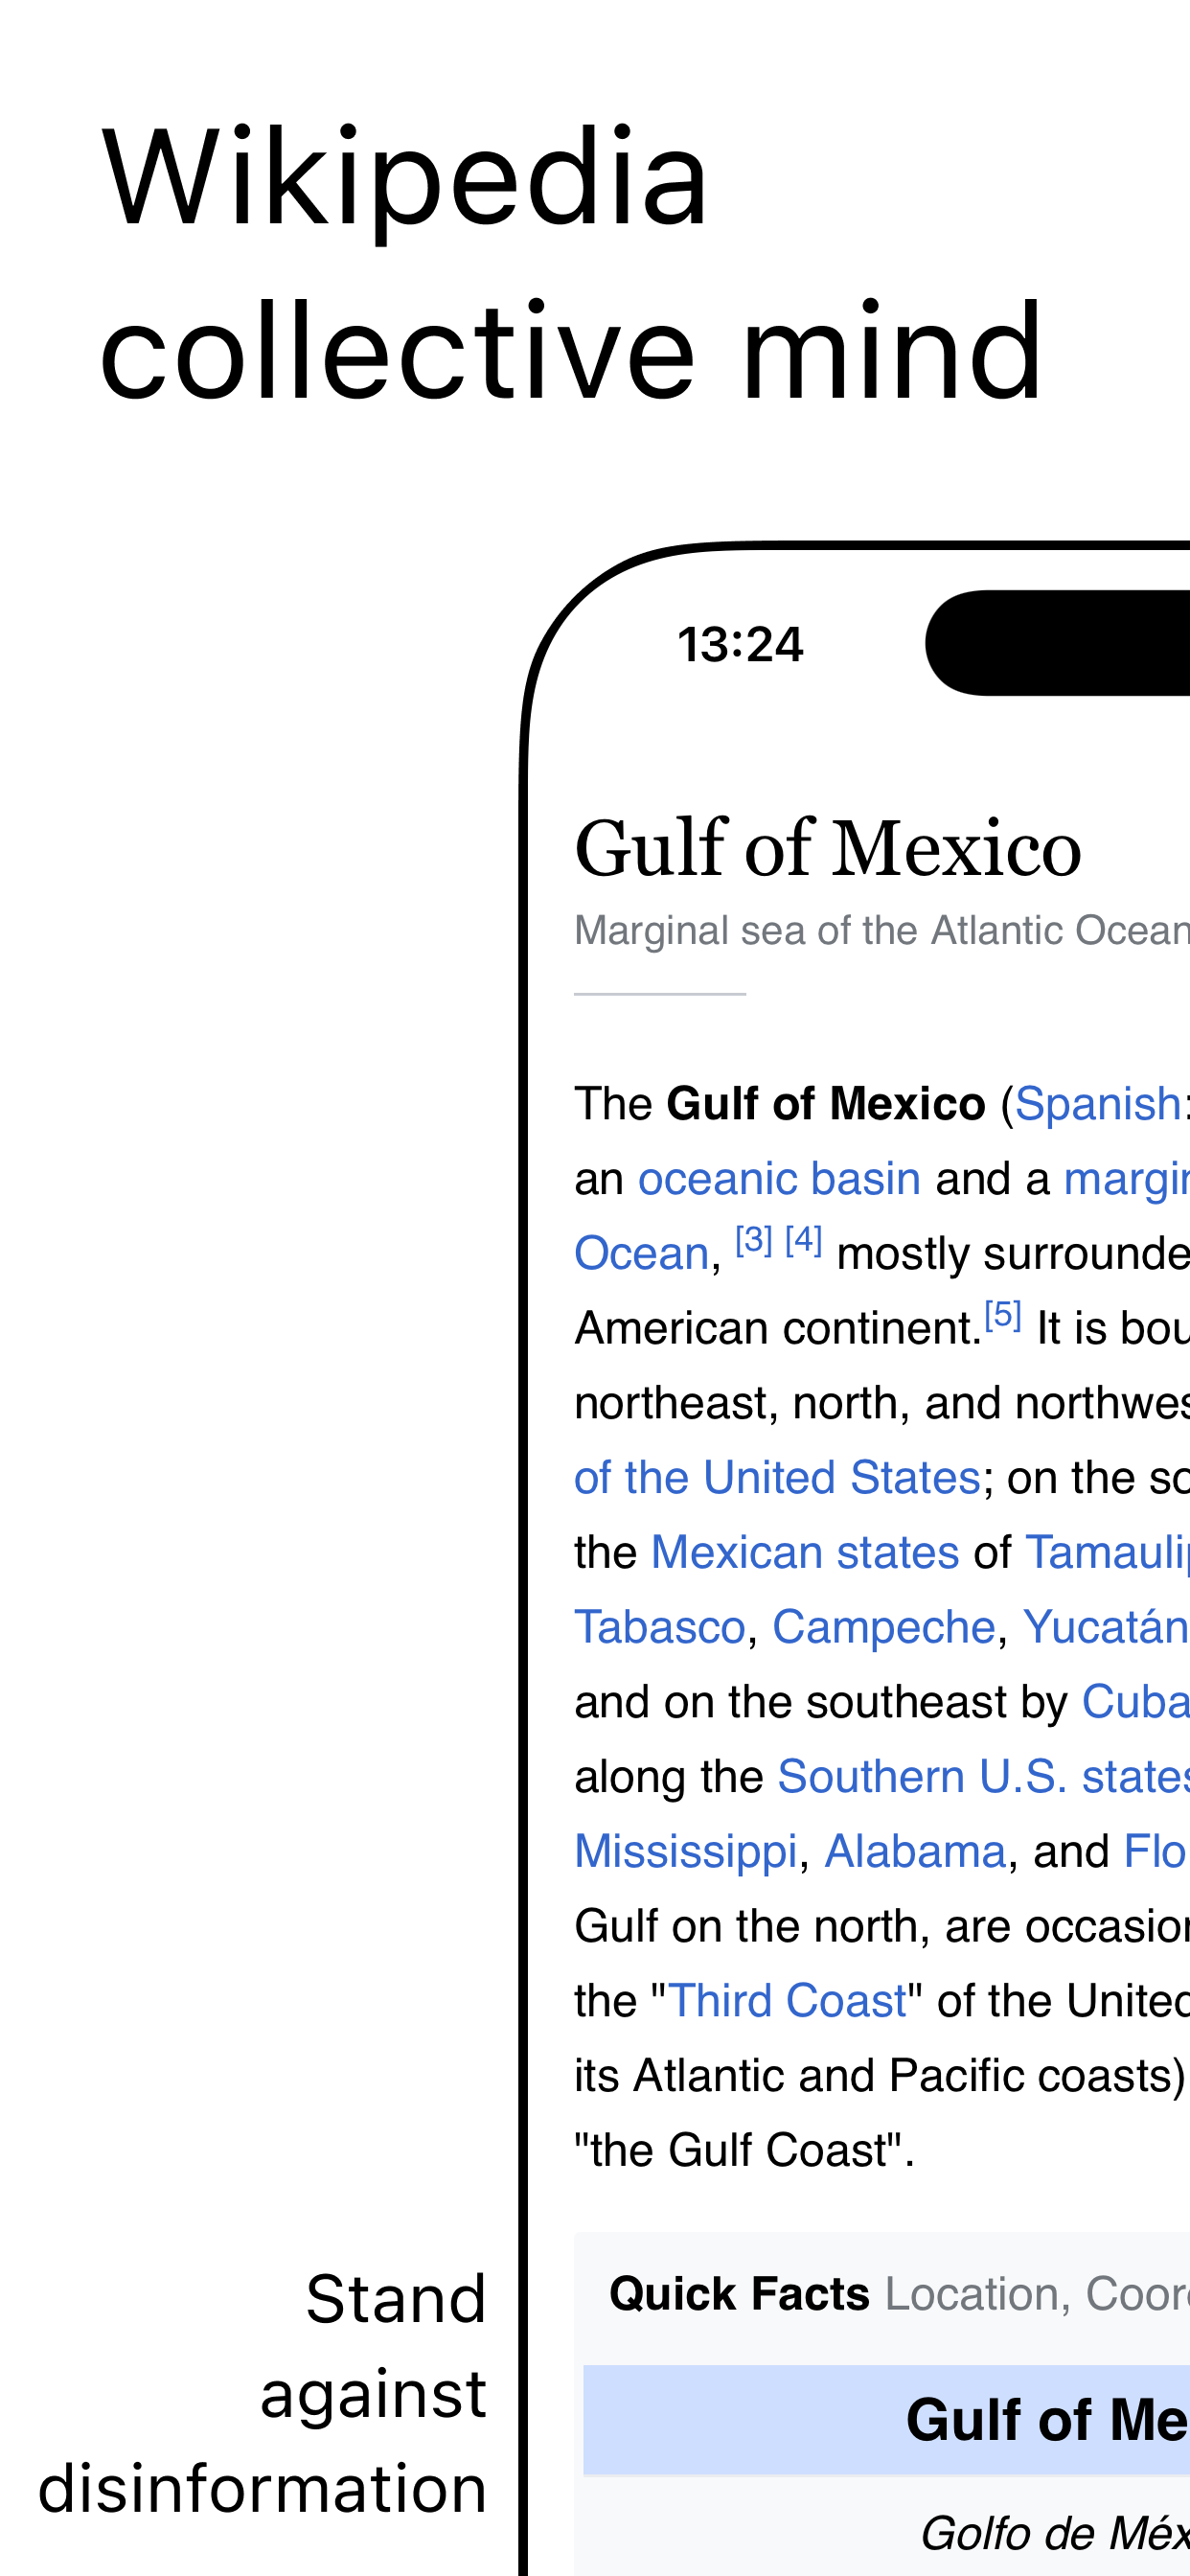Follow the oceanic basin link

pyautogui.click(x=779, y=1179)
